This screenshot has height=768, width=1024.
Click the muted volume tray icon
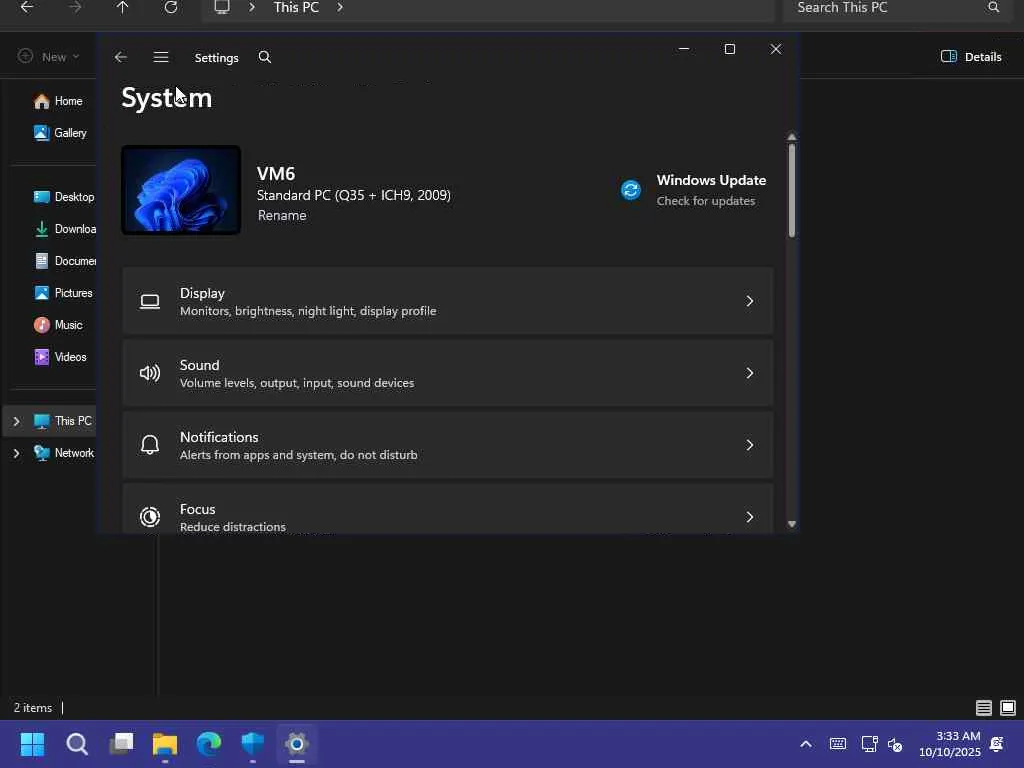click(x=895, y=744)
